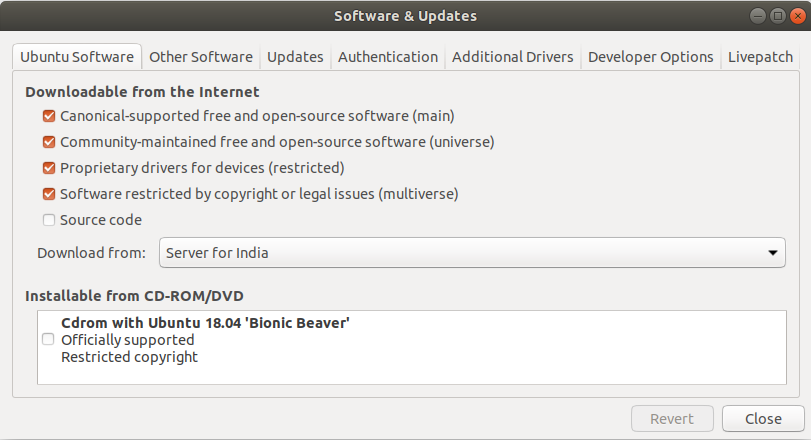Open the Livepatch tab
Viewport: 811px width, 440px height.
(760, 57)
